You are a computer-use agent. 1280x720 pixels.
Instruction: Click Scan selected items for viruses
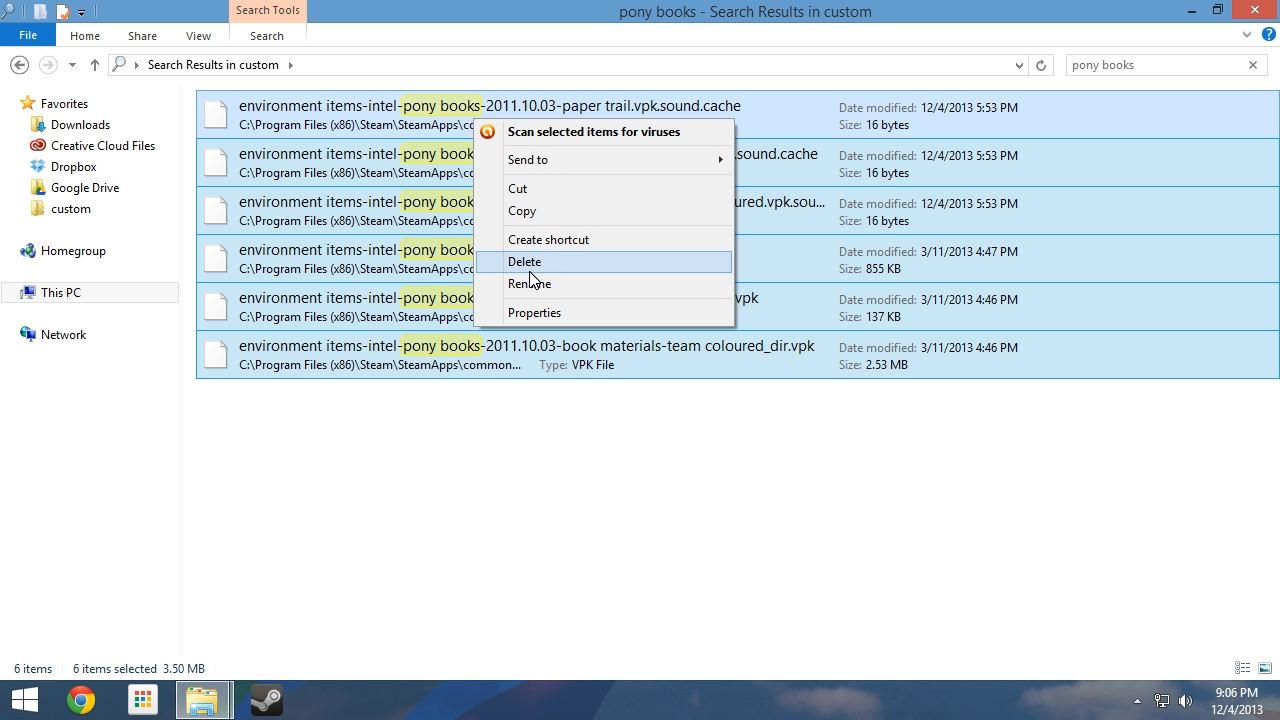tap(604, 132)
